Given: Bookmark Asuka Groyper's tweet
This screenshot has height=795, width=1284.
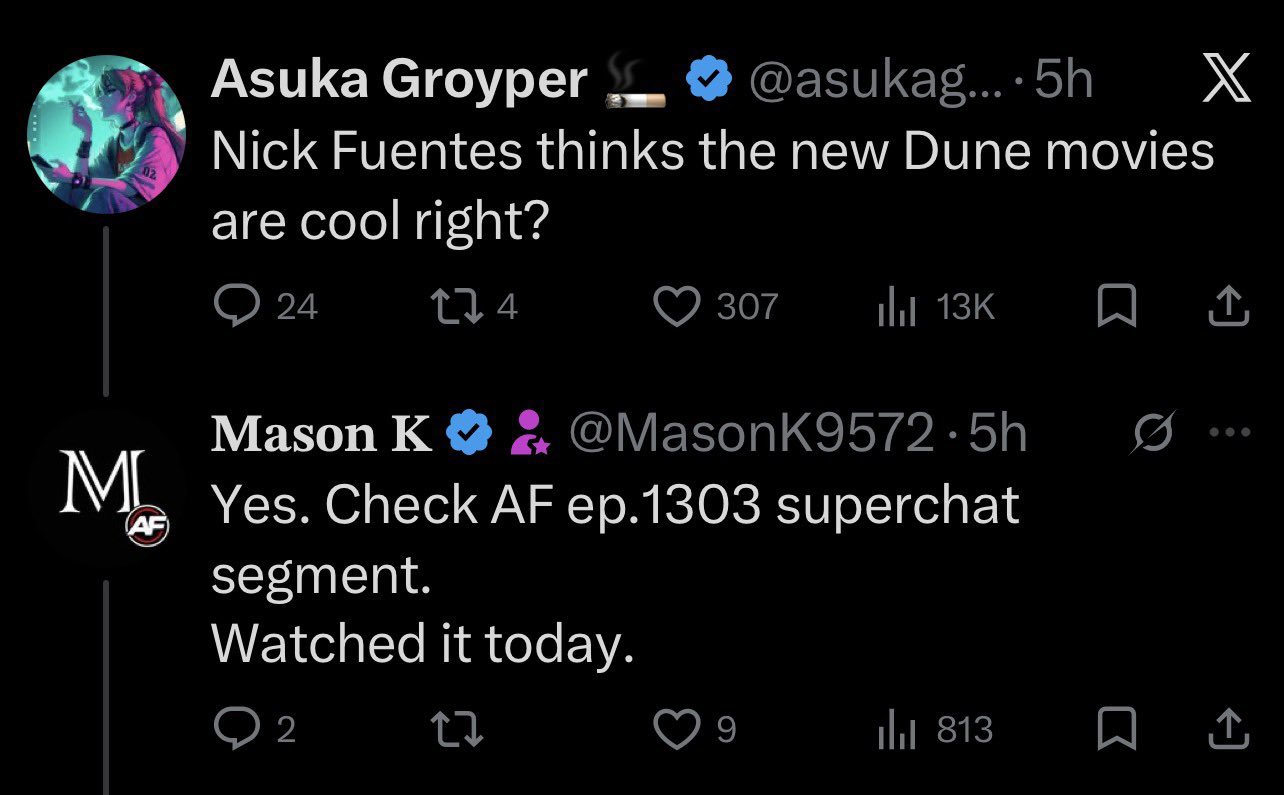Looking at the screenshot, I should pos(1115,307).
